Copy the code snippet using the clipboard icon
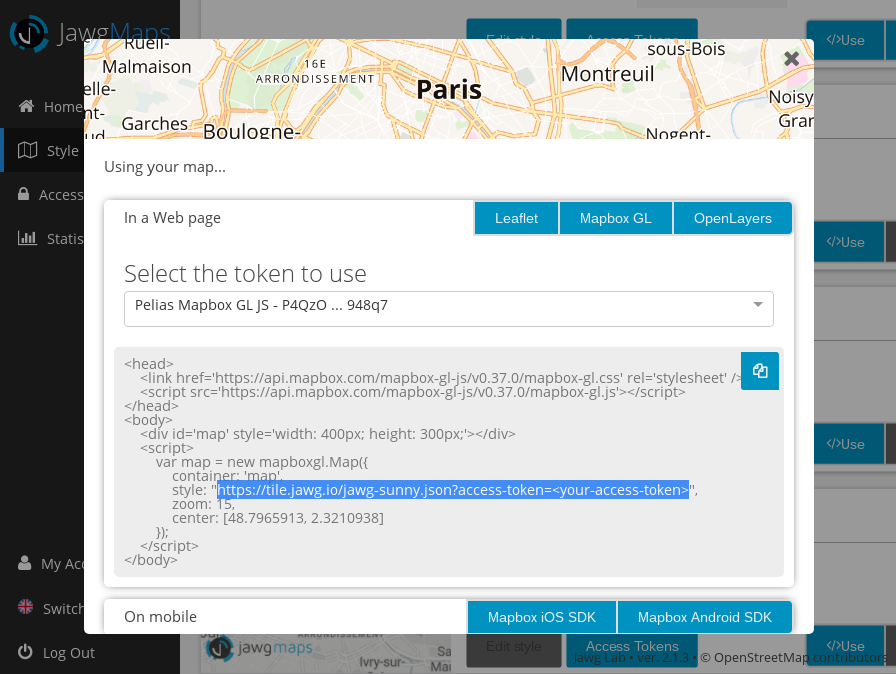 (x=760, y=370)
